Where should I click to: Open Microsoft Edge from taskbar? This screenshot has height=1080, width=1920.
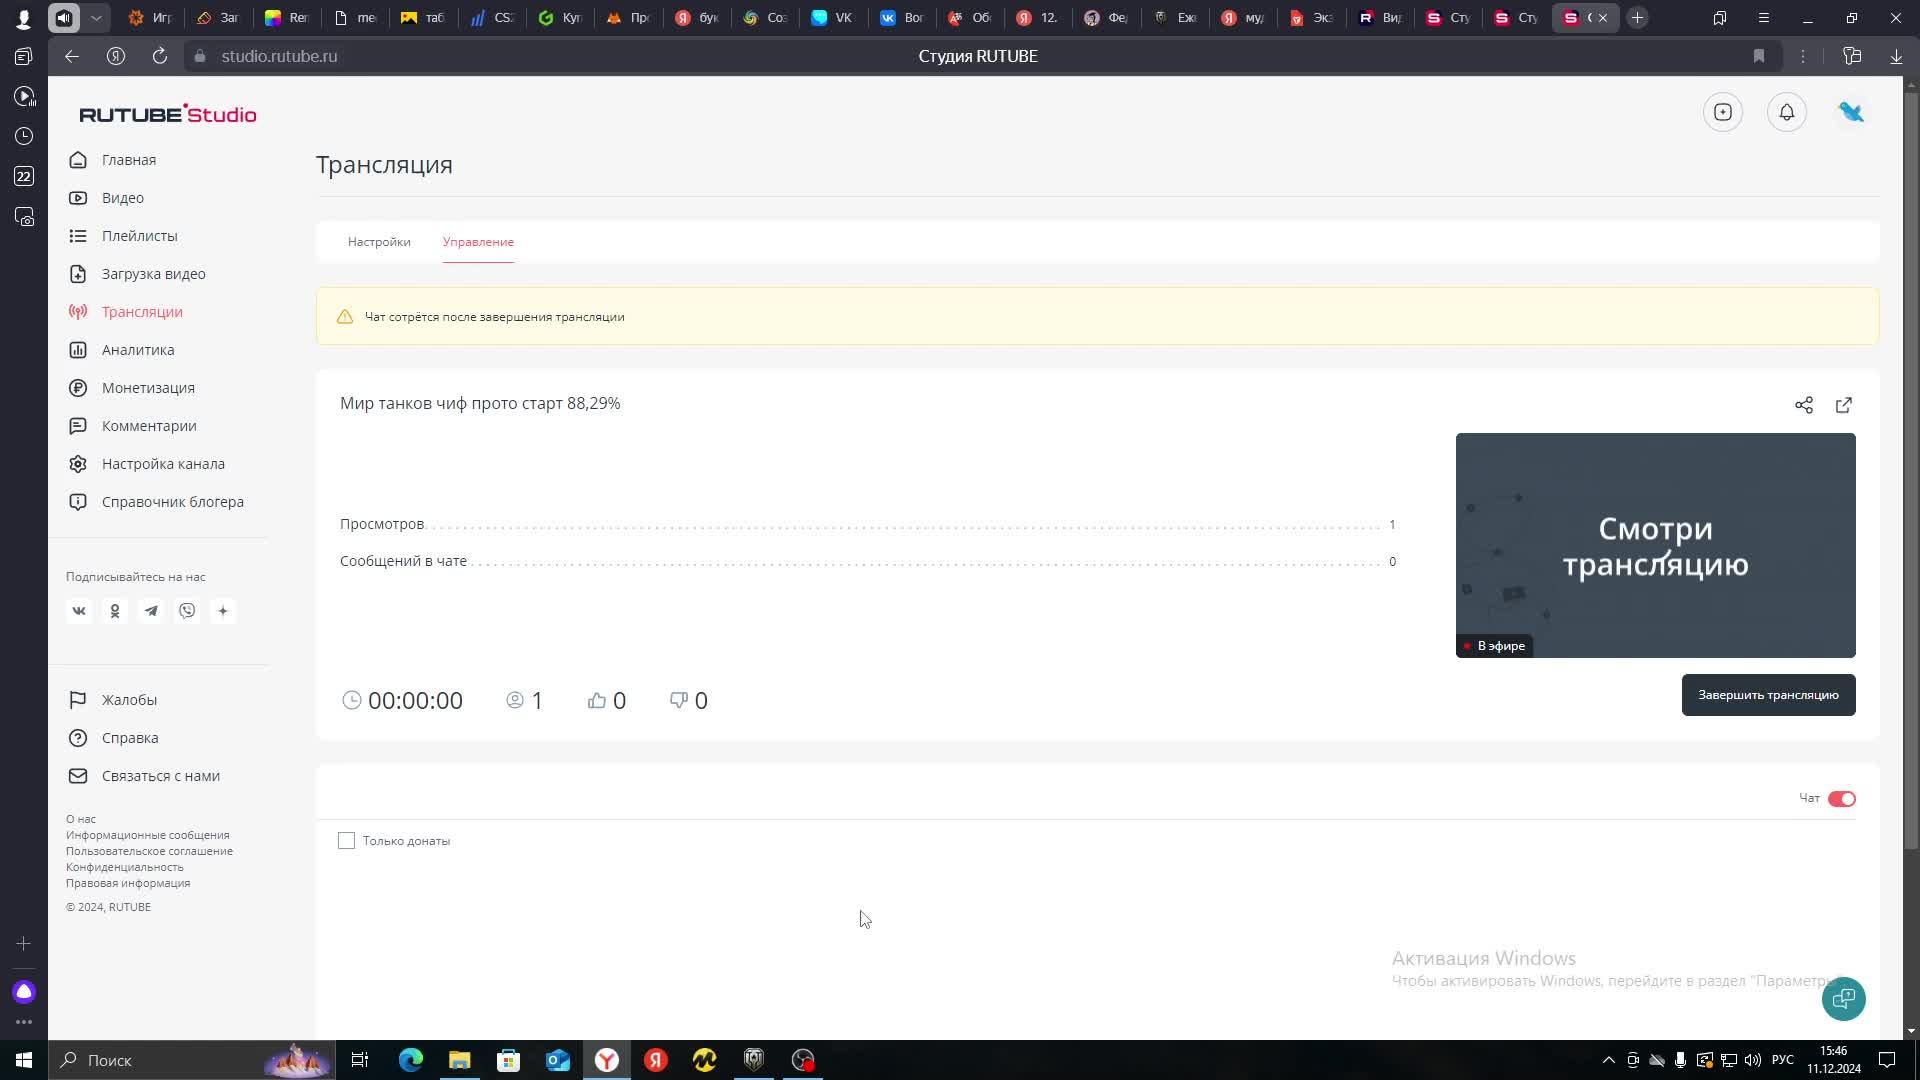click(411, 1060)
